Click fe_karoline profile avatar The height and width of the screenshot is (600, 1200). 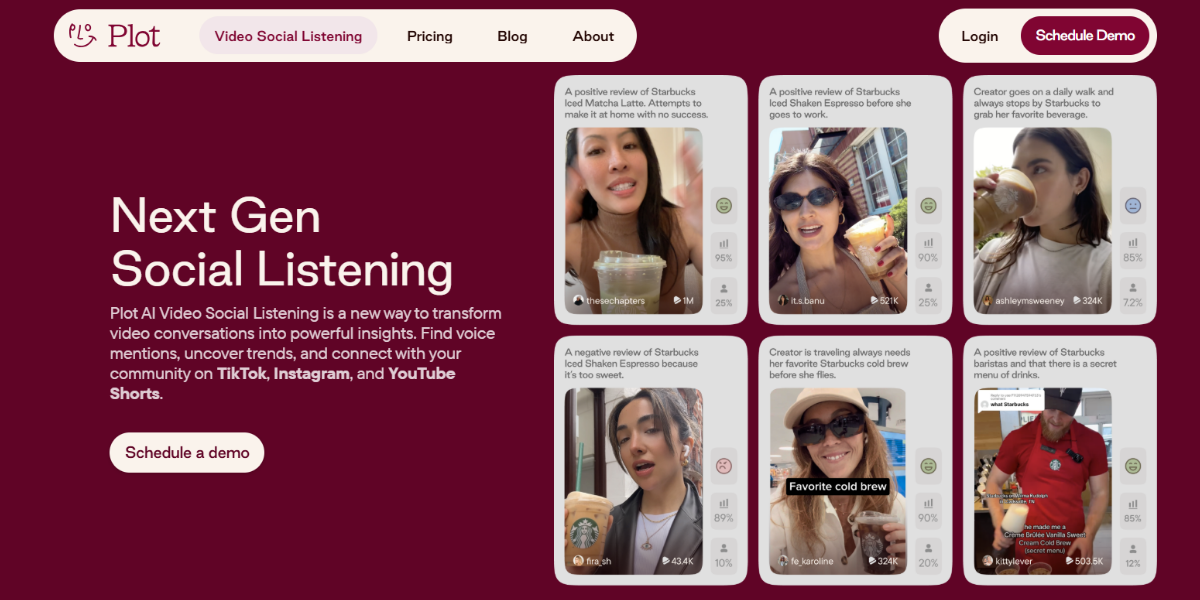783,561
